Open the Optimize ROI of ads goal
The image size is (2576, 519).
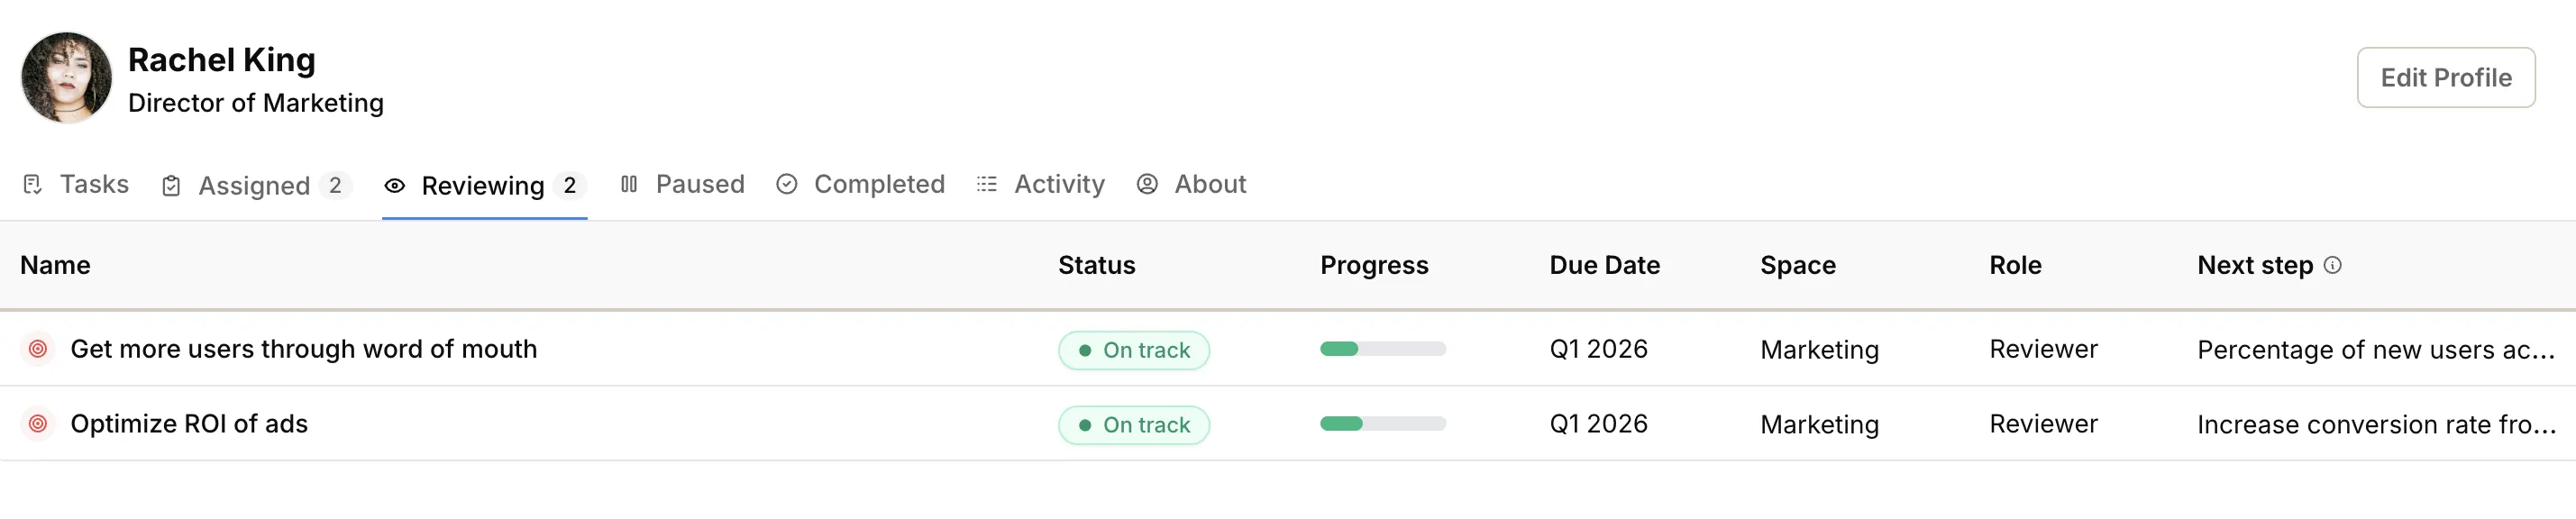click(x=189, y=423)
